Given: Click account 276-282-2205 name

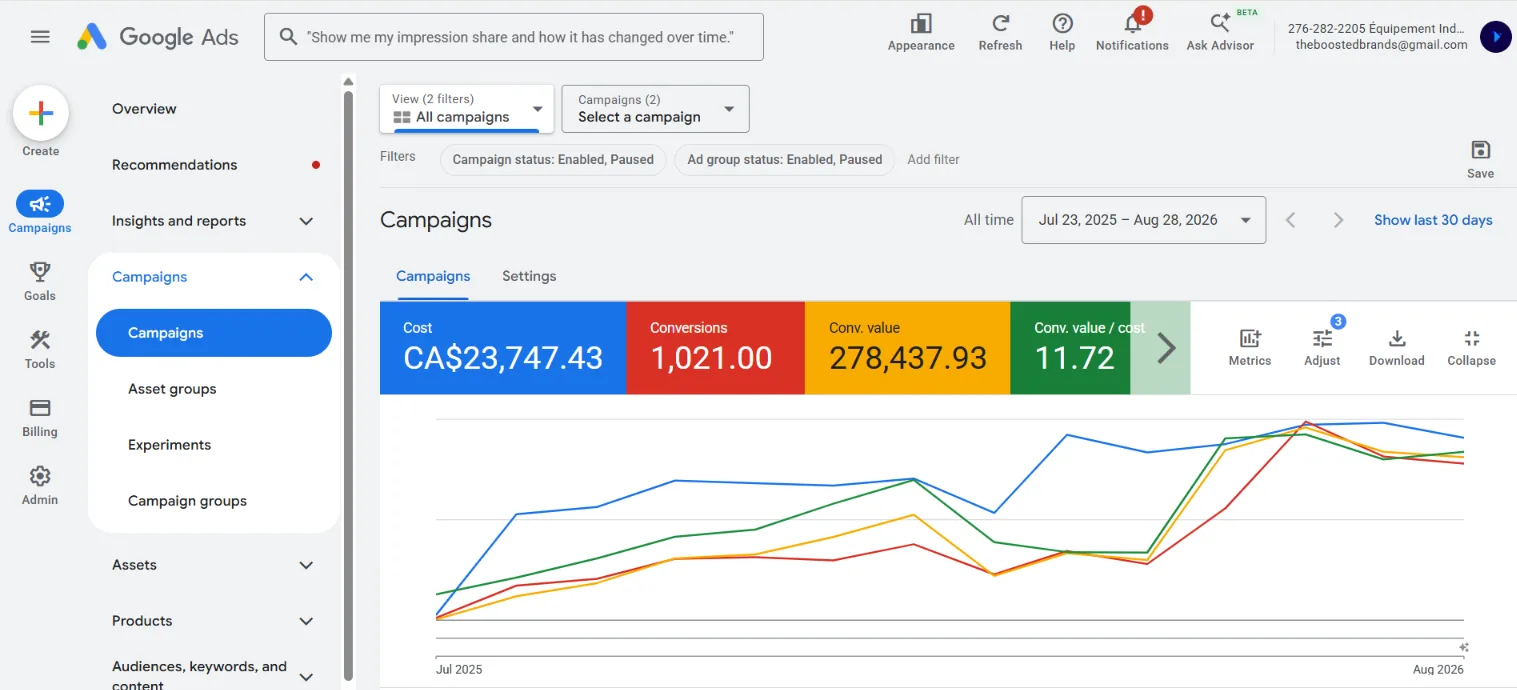Looking at the screenshot, I should pos(1378,28).
